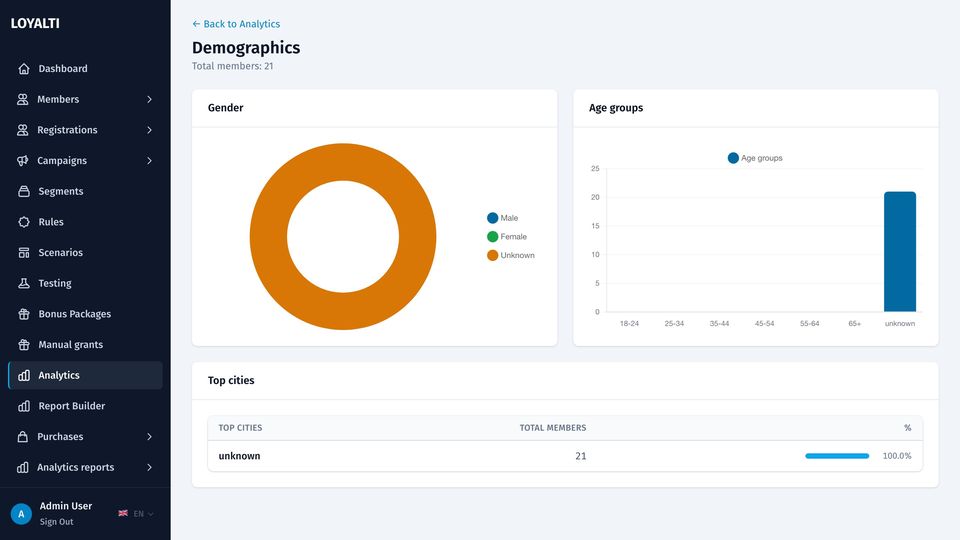
Task: Click the Gender card heading
Action: [x=225, y=108]
